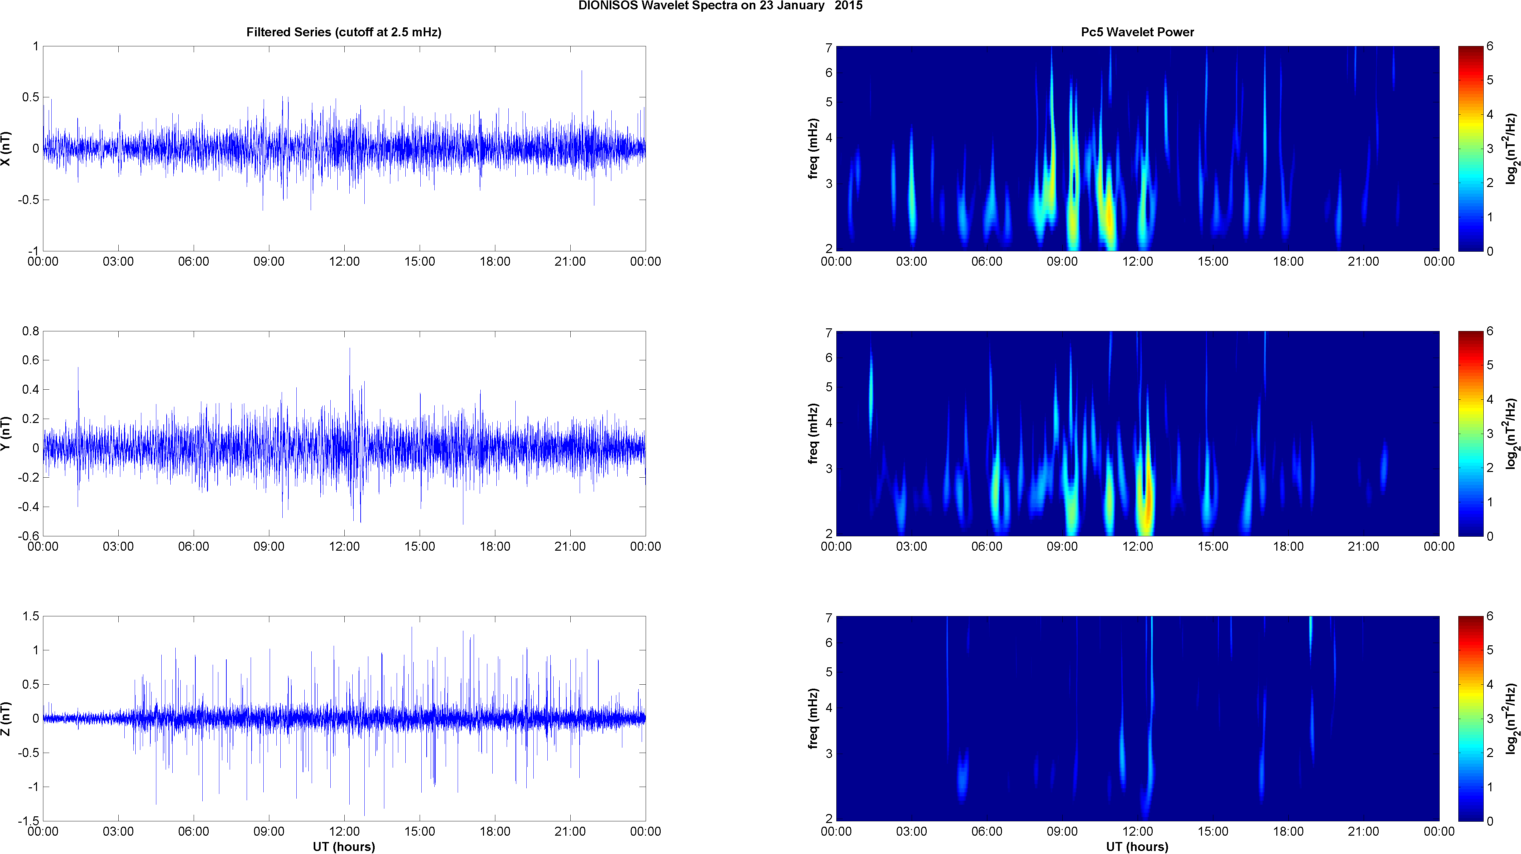The height and width of the screenshot is (854, 1521).
Task: Click the '06:00' tick under the Z filtered series
Action: (194, 832)
